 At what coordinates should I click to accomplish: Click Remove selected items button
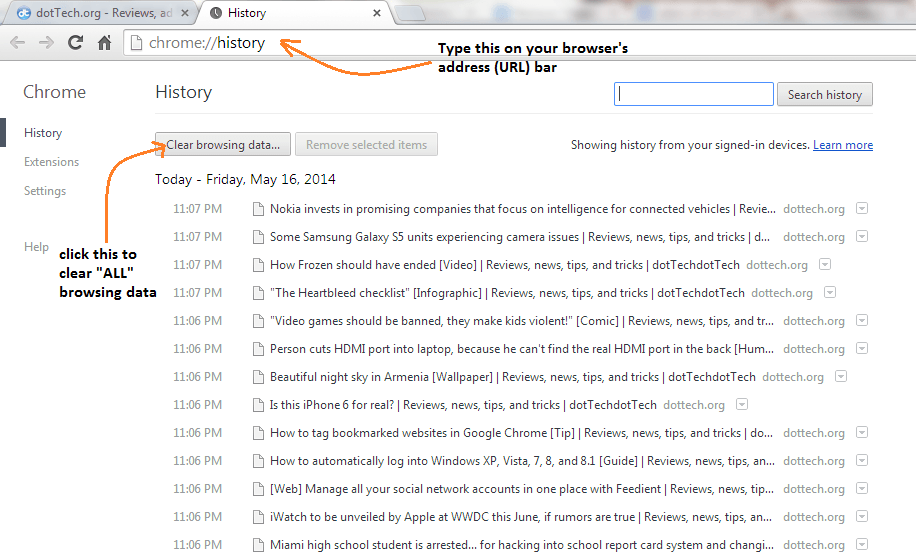click(366, 144)
